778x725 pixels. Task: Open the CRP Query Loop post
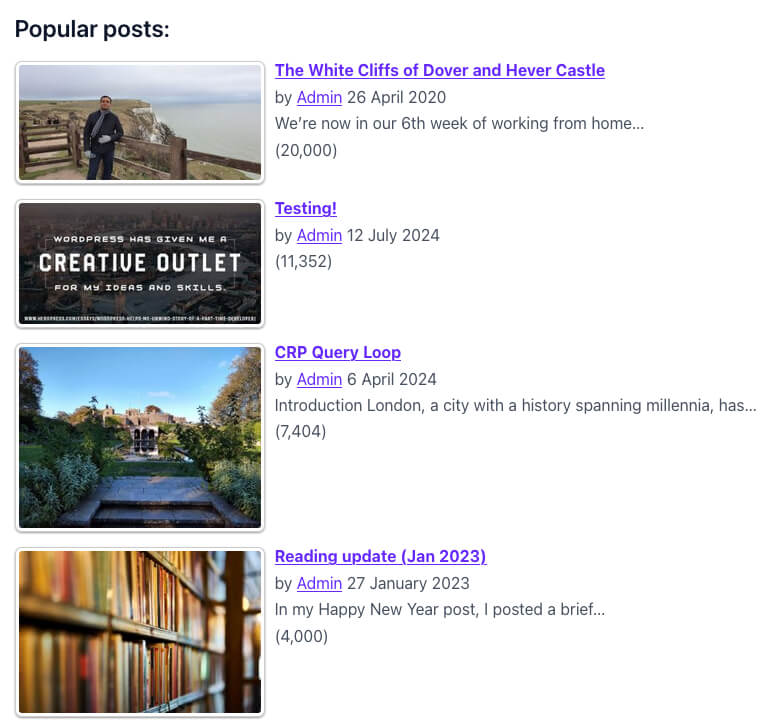(338, 352)
